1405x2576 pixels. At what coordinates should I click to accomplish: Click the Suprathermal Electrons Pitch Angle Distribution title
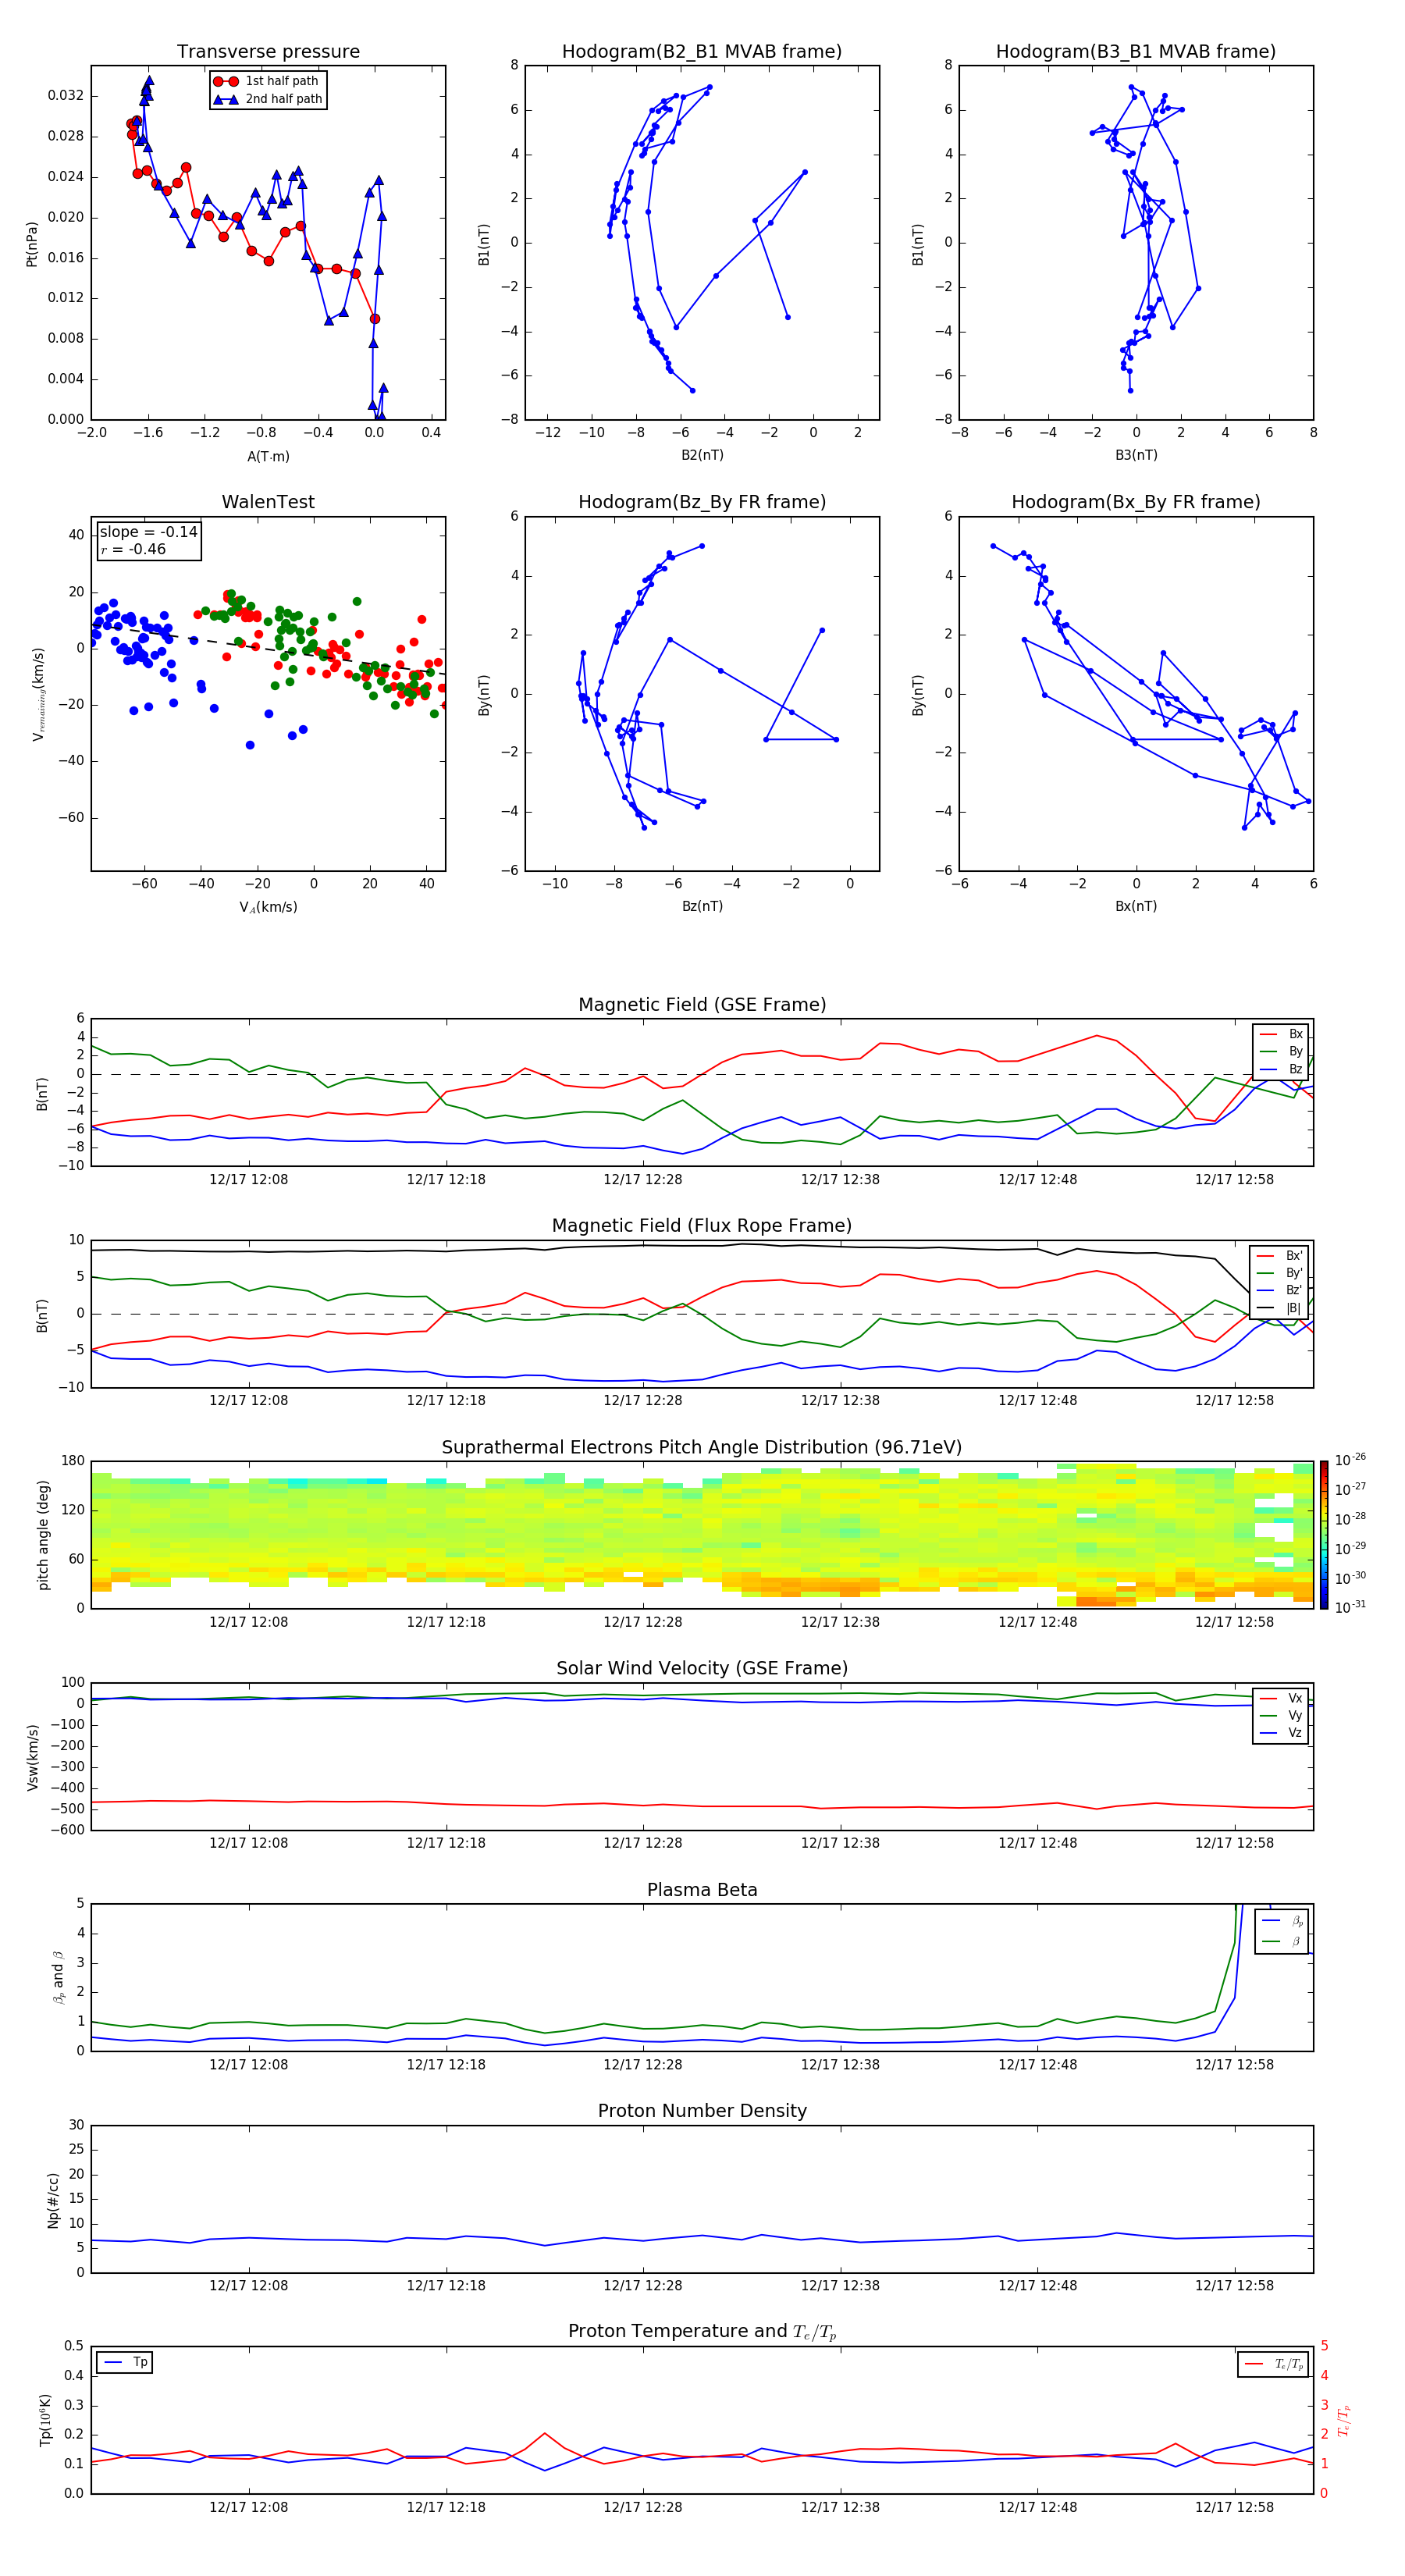pos(702,1448)
